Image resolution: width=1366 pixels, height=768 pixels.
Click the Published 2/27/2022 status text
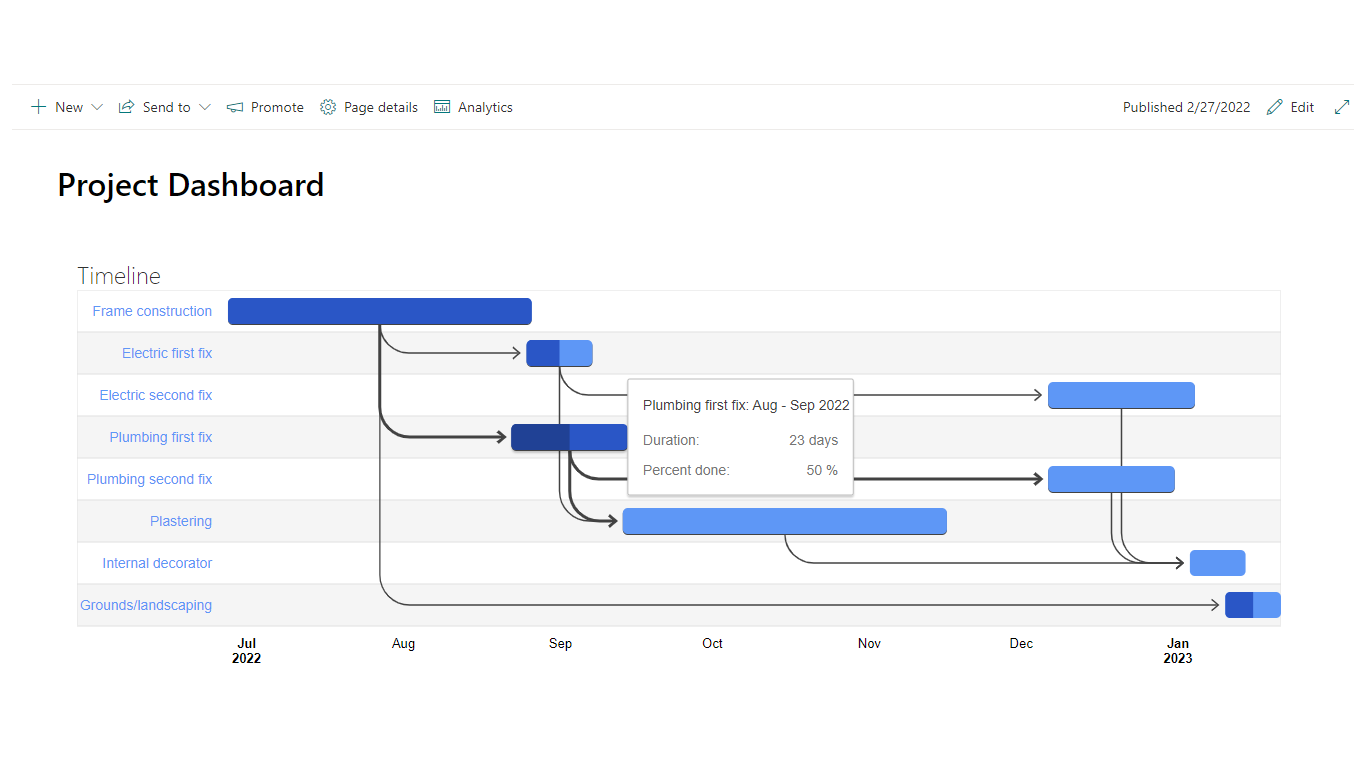coord(1186,107)
